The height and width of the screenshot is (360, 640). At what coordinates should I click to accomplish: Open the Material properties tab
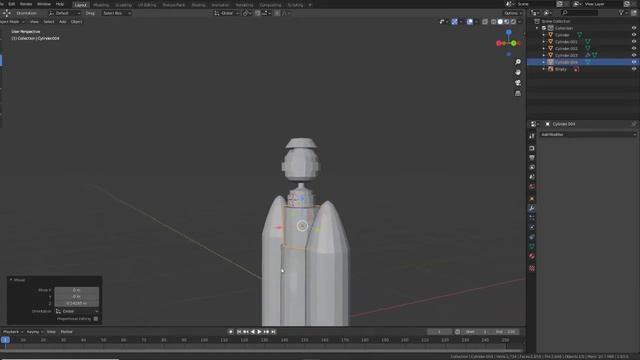(x=531, y=256)
